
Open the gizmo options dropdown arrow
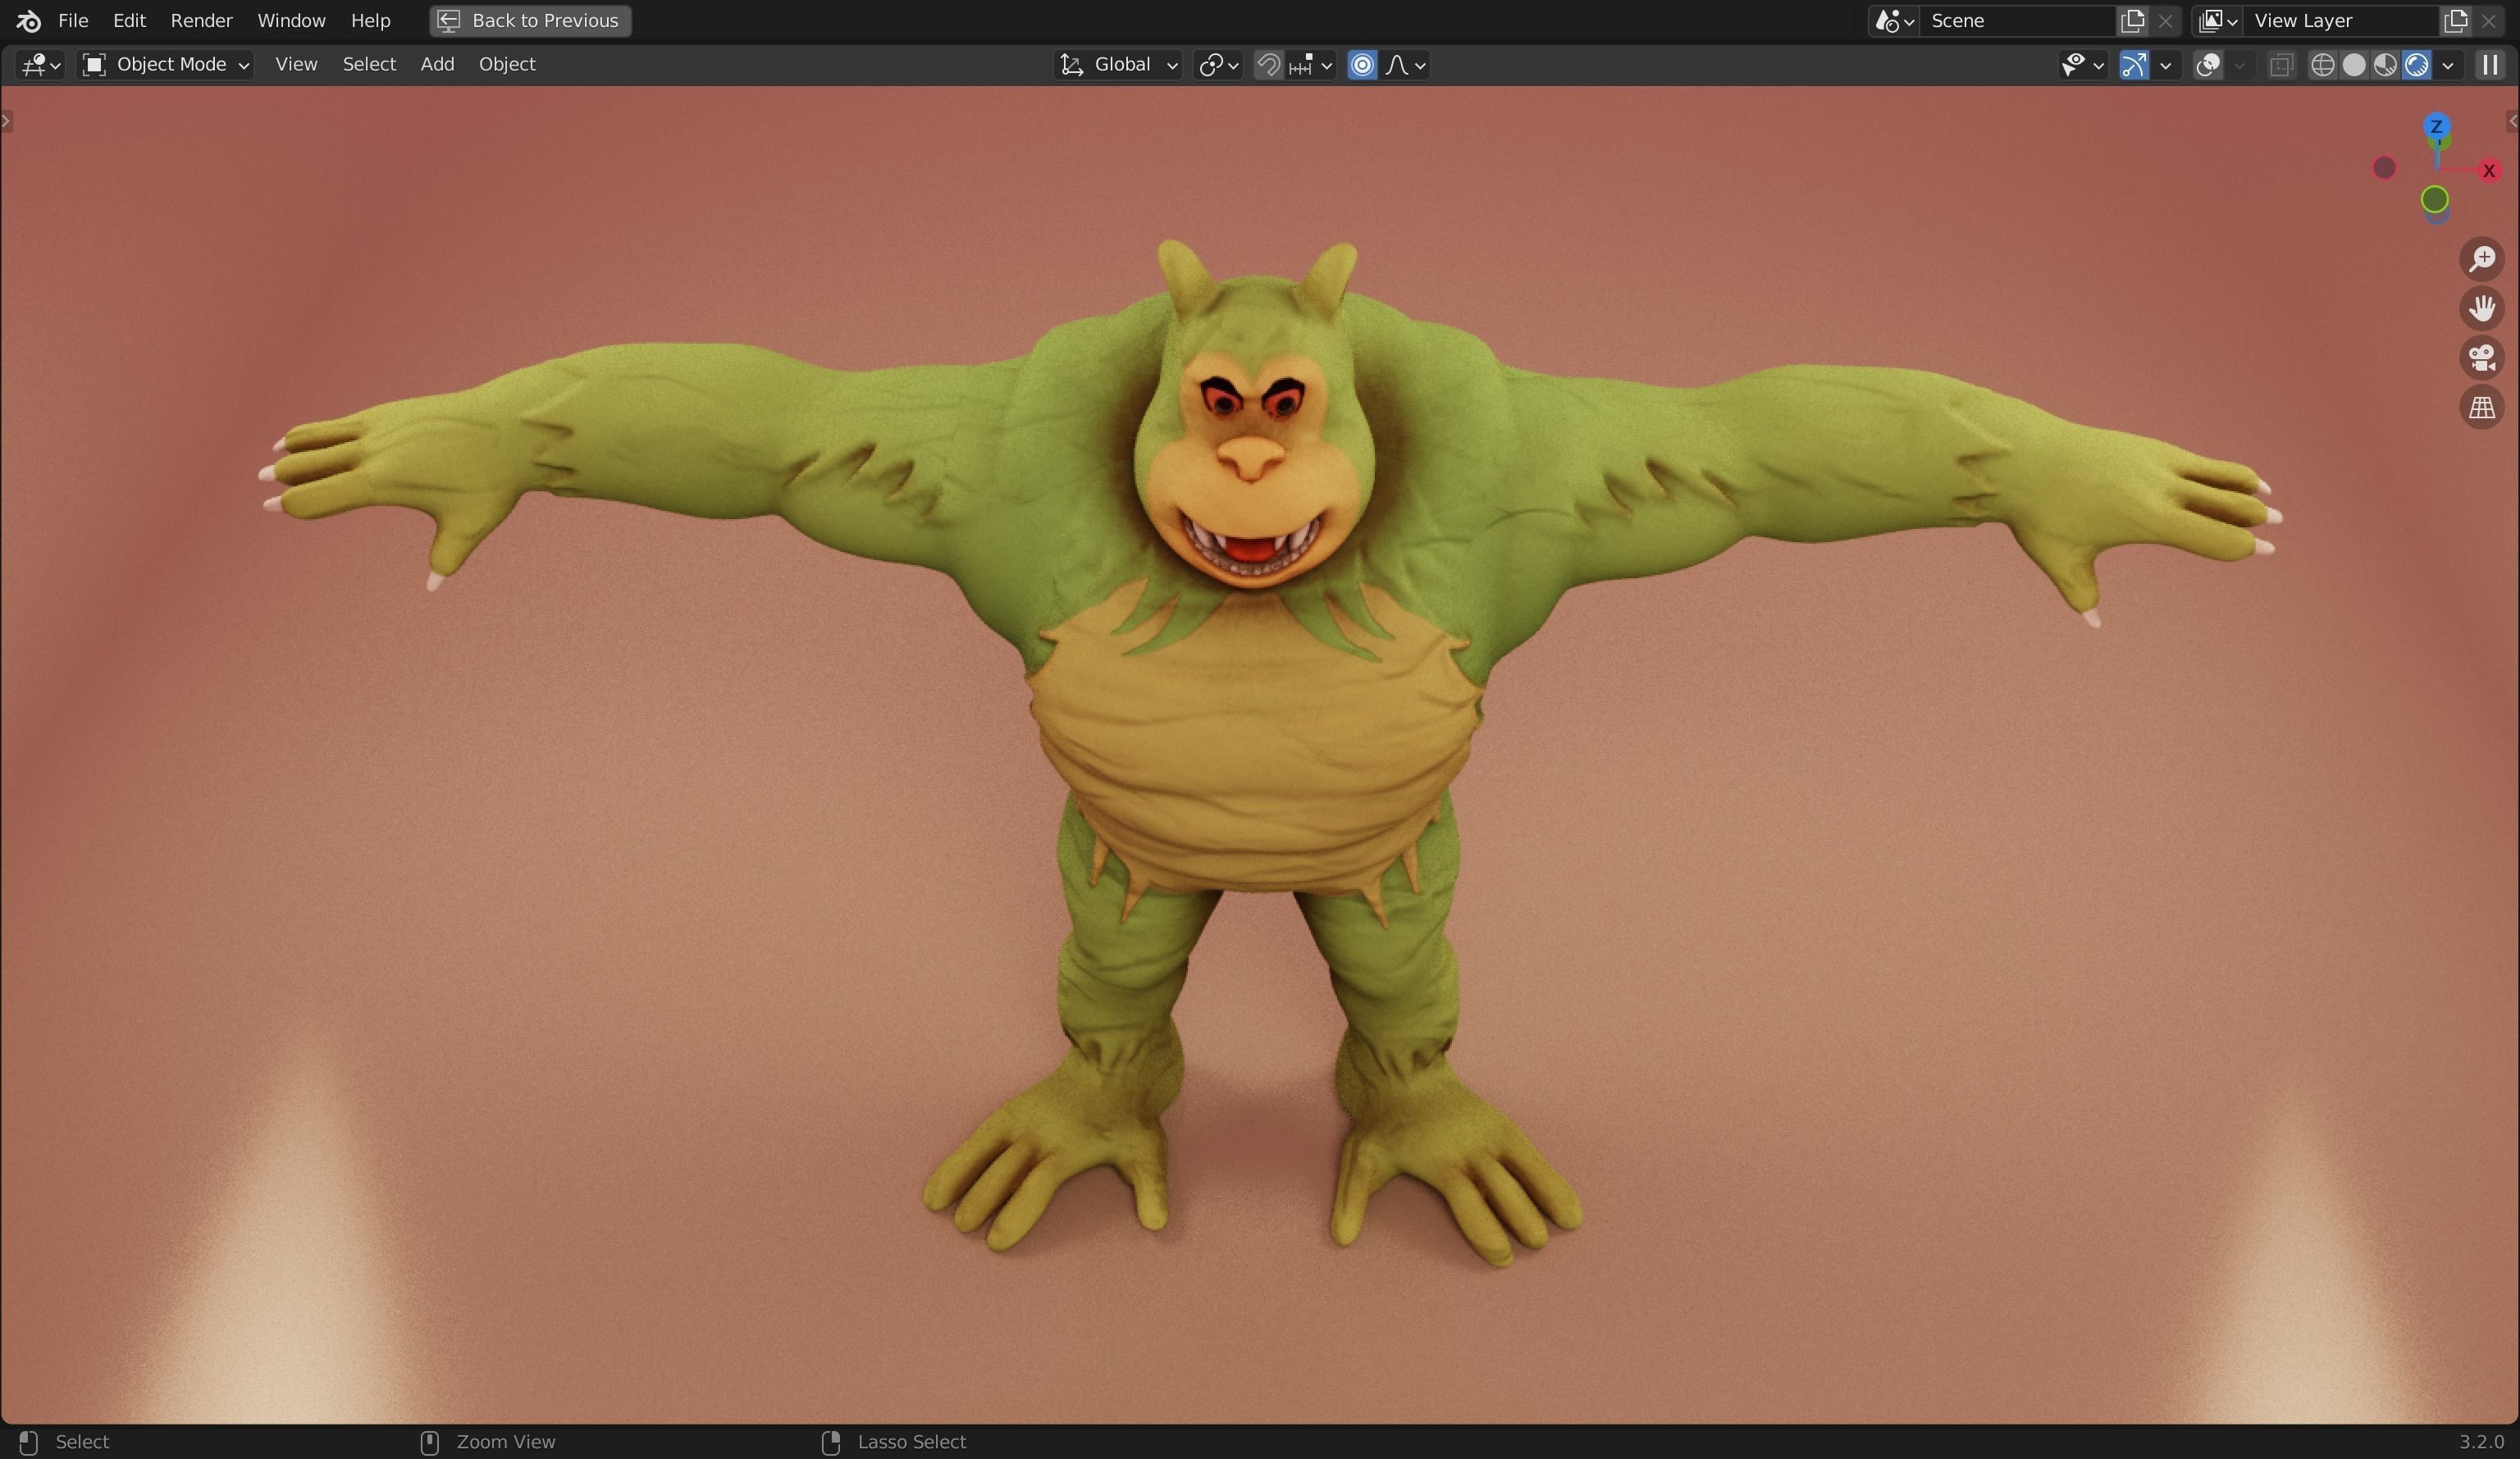click(2166, 65)
